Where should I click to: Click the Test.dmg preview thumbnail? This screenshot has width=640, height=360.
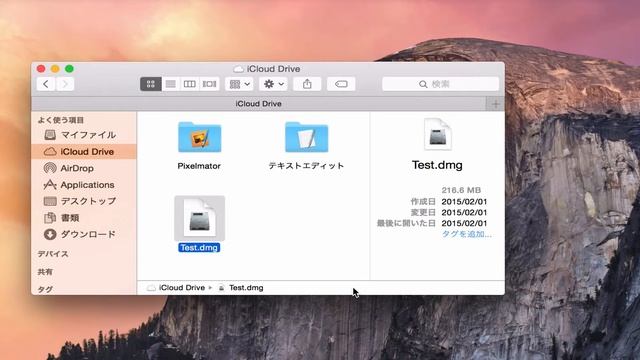coord(437,134)
